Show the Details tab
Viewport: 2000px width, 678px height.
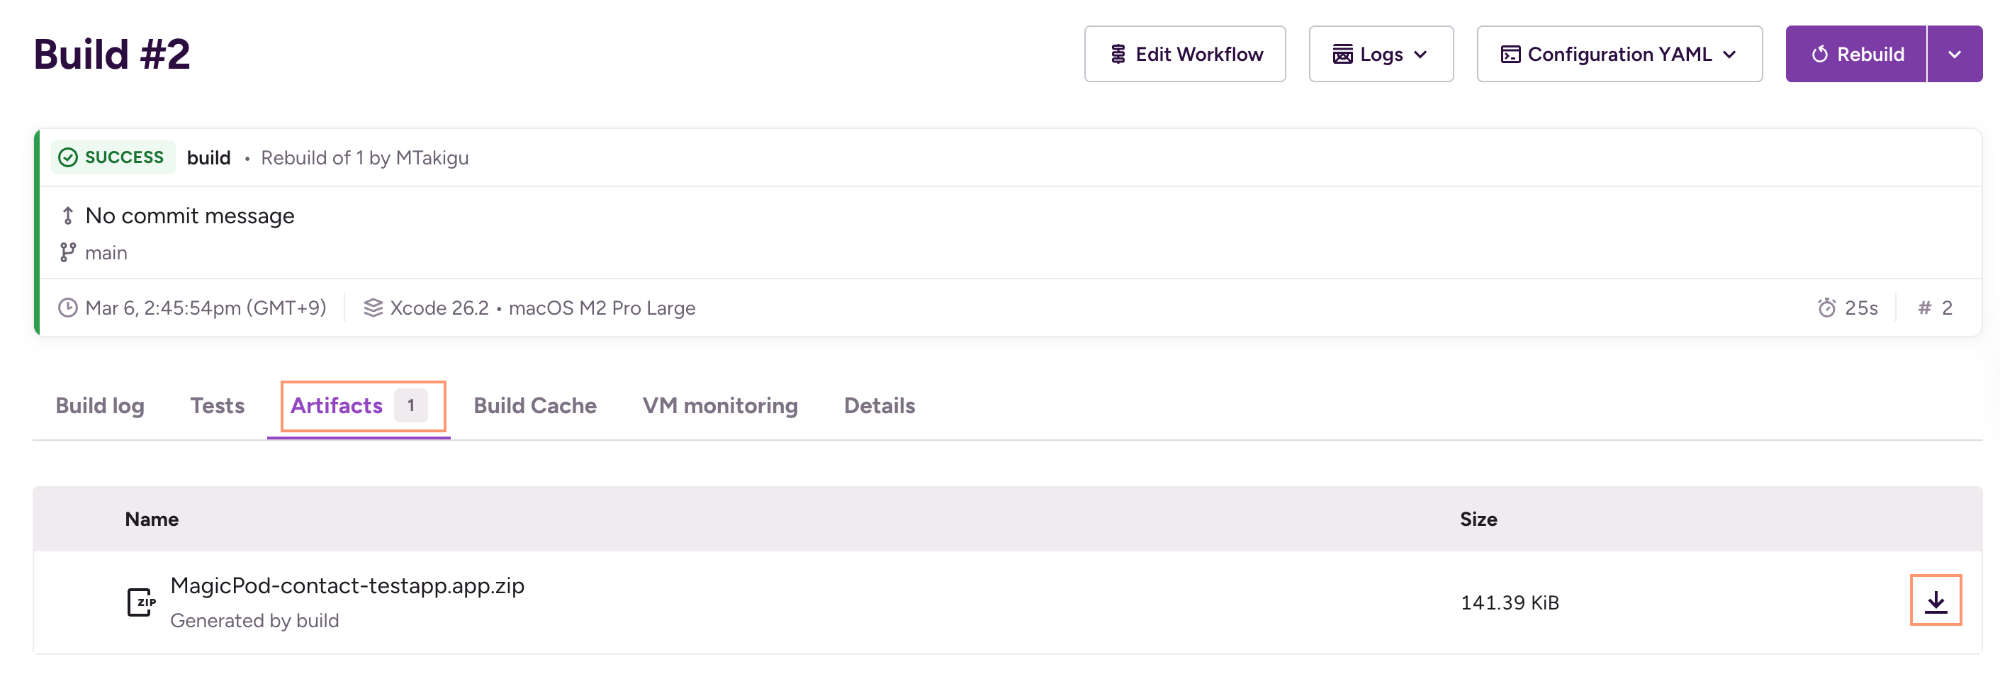click(879, 406)
